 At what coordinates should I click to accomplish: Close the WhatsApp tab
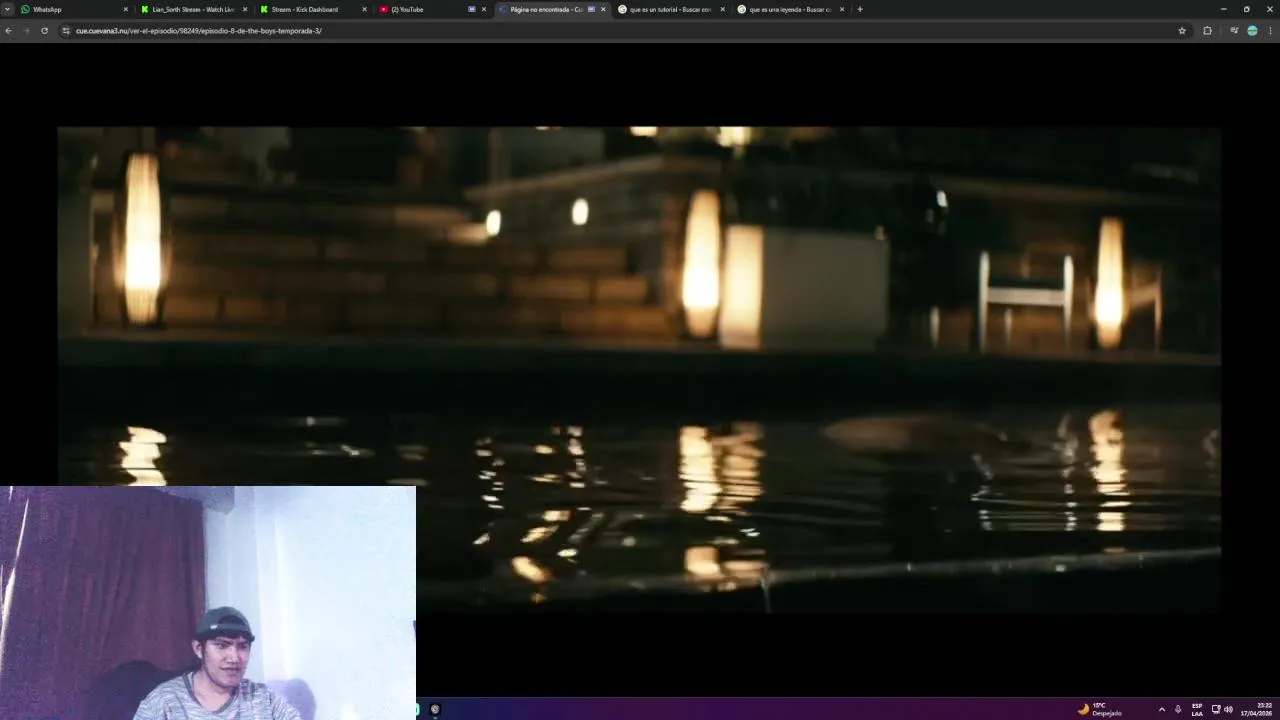[126, 9]
